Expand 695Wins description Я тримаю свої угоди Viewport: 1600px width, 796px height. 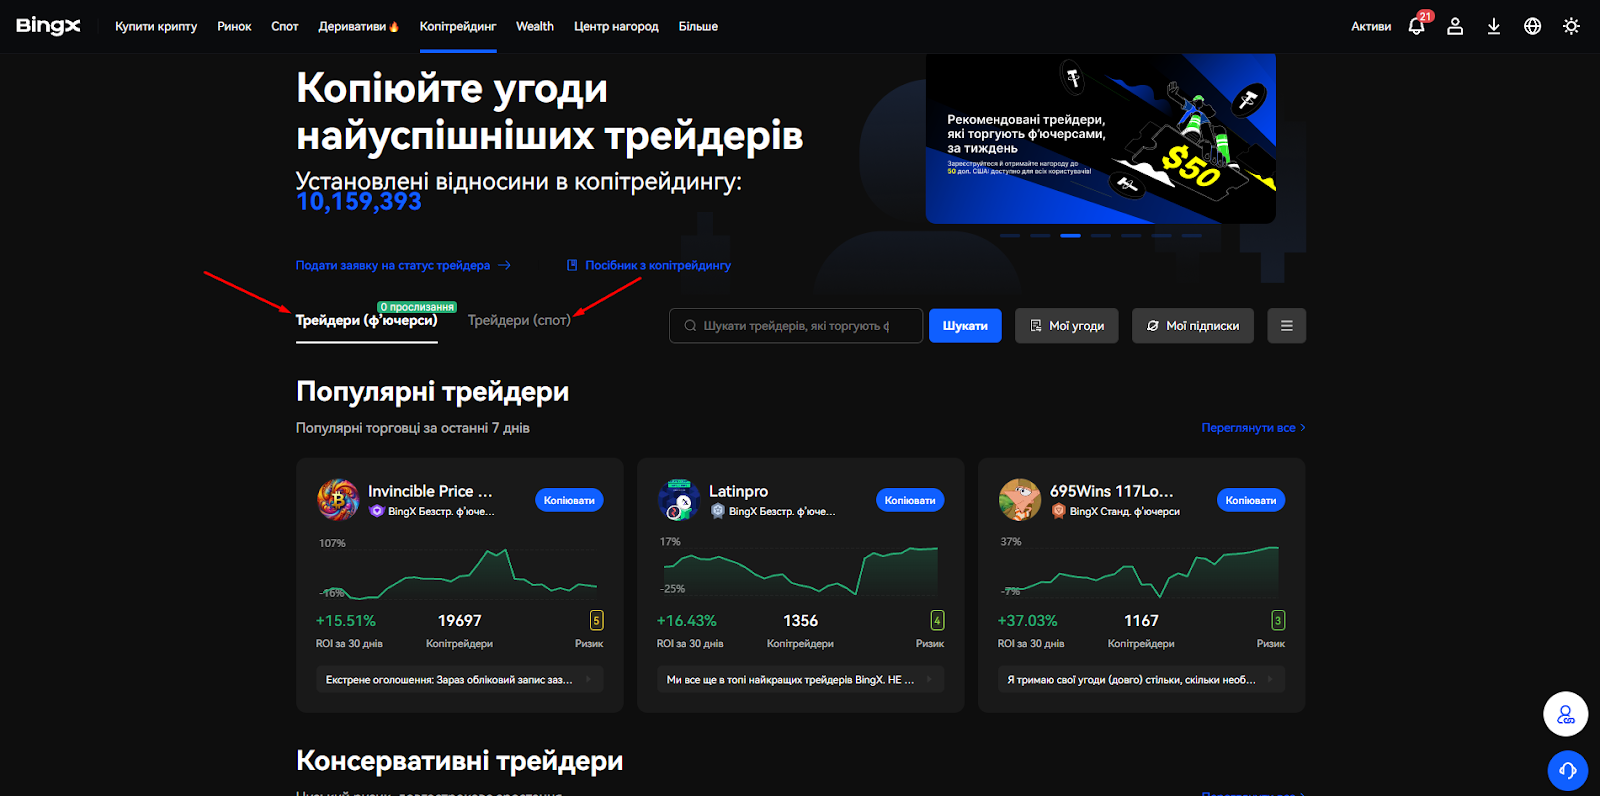[x=1141, y=680]
